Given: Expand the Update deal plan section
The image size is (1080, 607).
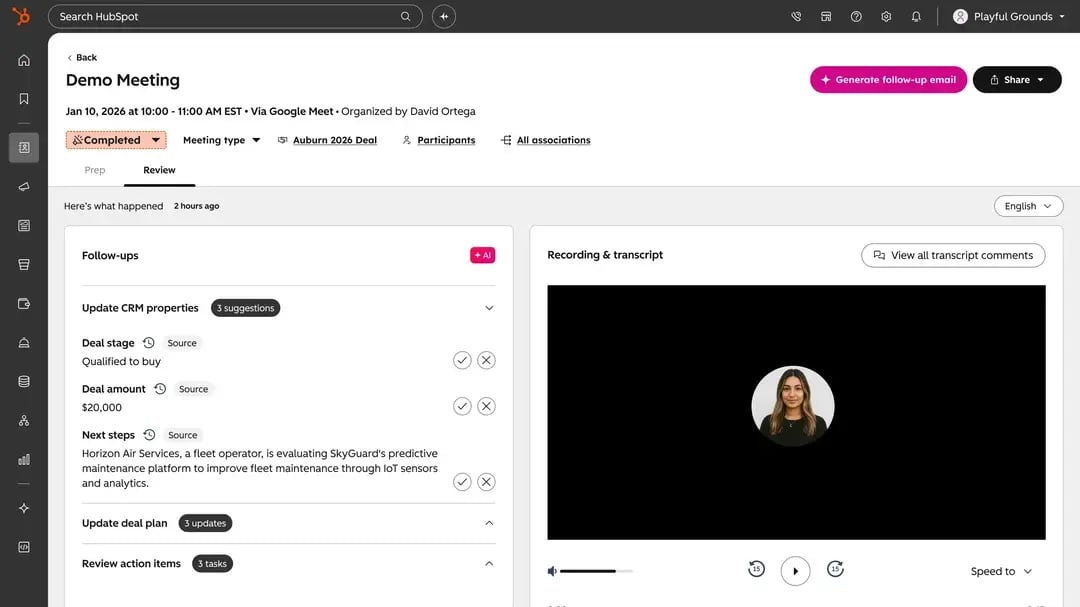Looking at the screenshot, I should (x=489, y=523).
